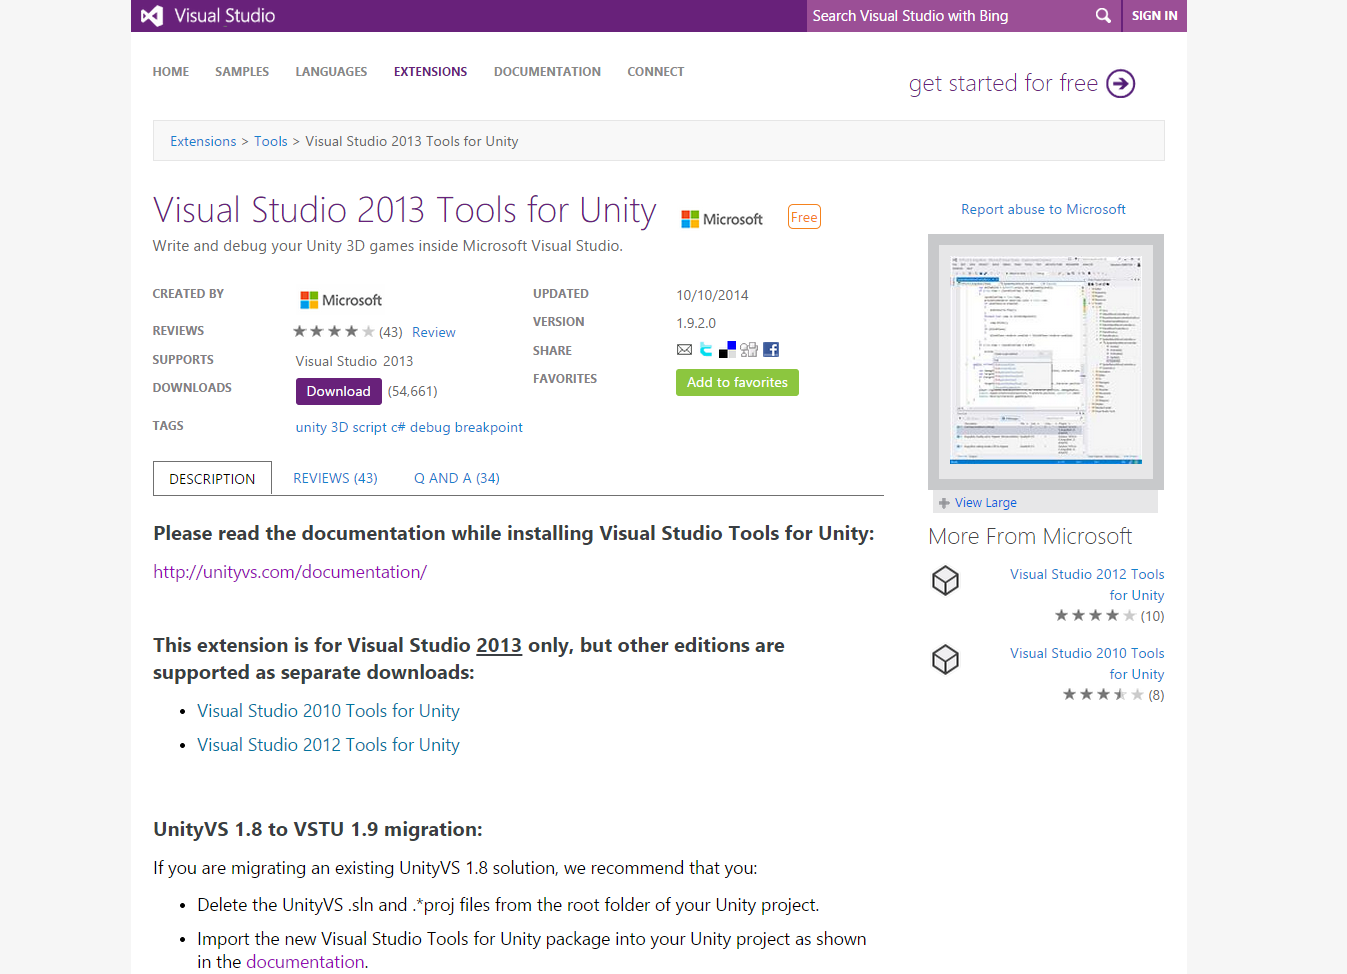Open sidebar Visual Studio 2012 Tools for Unity link
Screen dimensions: 1347x974
pos(1087,584)
